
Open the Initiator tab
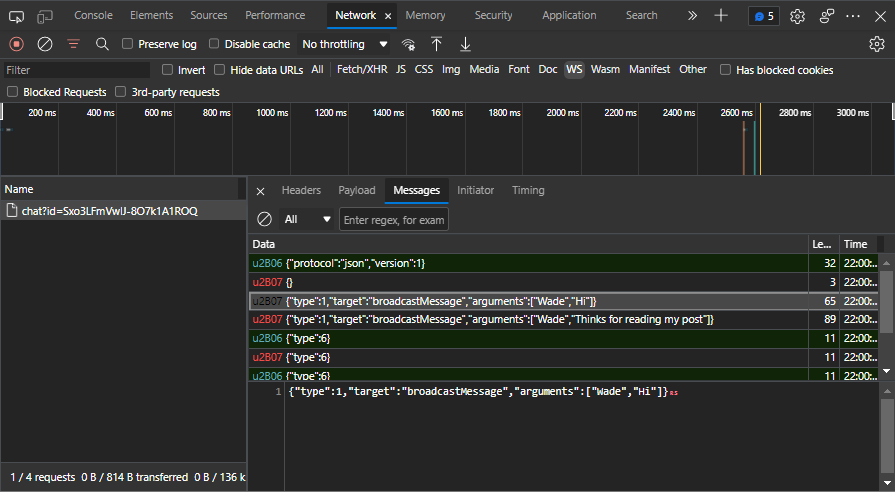[x=475, y=190]
